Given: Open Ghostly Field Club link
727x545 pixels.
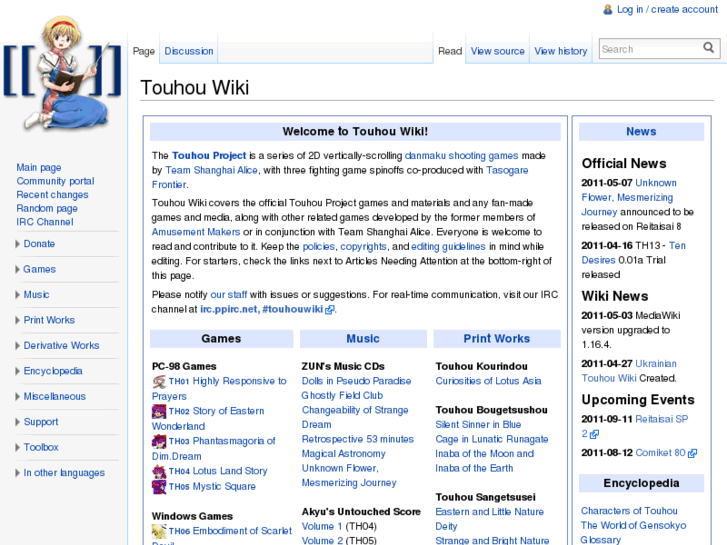Looking at the screenshot, I should click(x=342, y=396).
